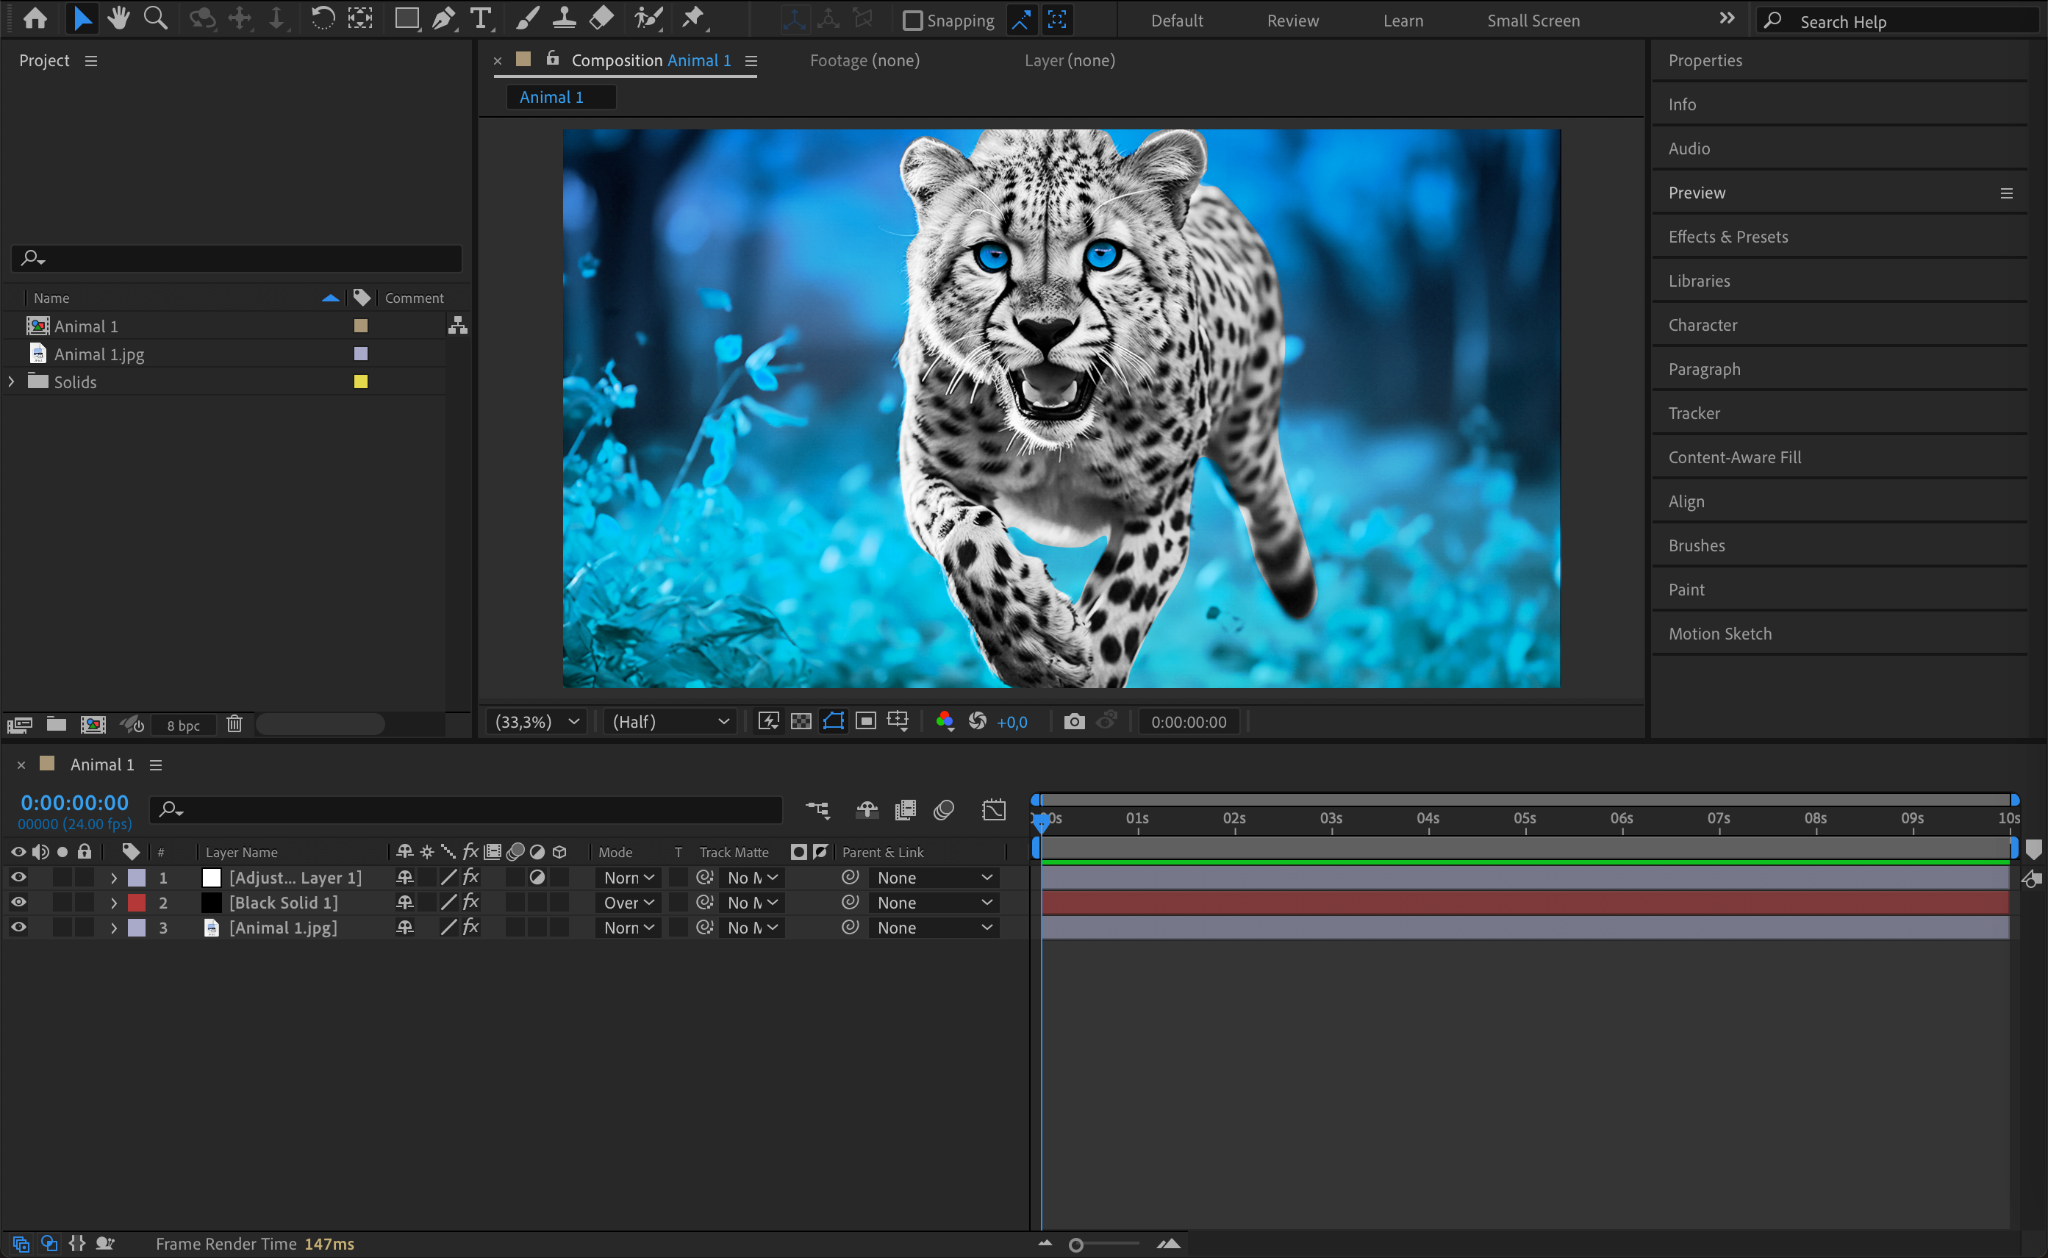Viewport: 2048px width, 1258px height.
Task: Select the Puppet Pin tool
Action: point(692,18)
